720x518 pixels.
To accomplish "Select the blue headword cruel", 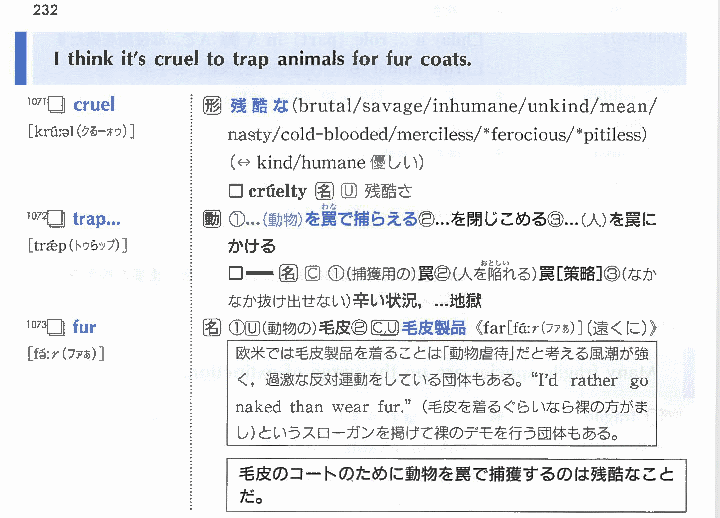I will point(94,105).
